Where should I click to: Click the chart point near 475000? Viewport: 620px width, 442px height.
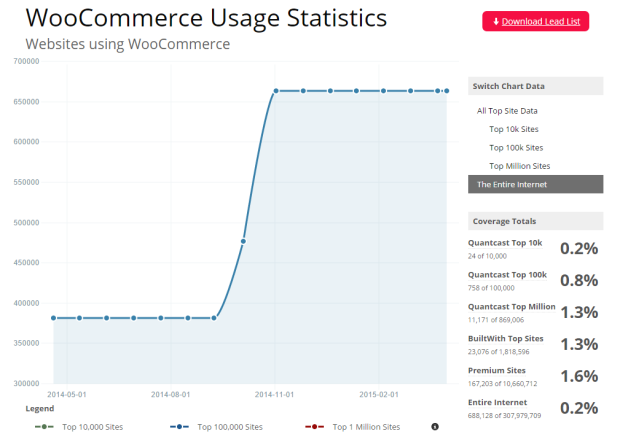pyautogui.click(x=243, y=241)
